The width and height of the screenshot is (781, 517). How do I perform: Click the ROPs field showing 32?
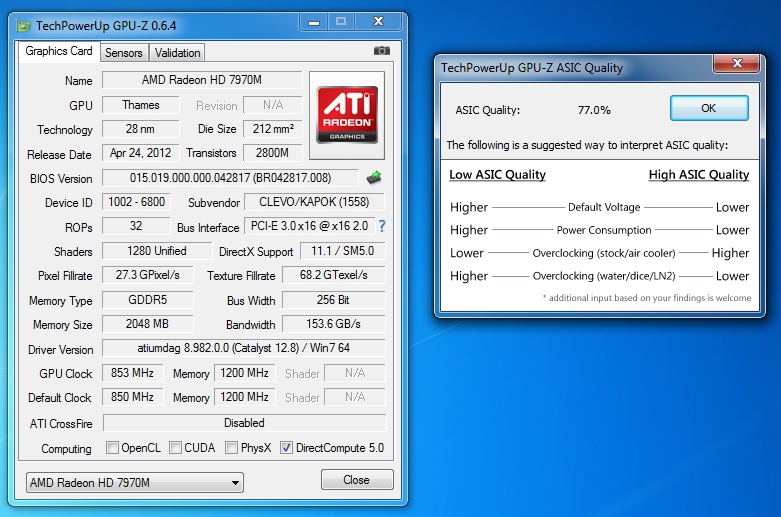coord(136,226)
